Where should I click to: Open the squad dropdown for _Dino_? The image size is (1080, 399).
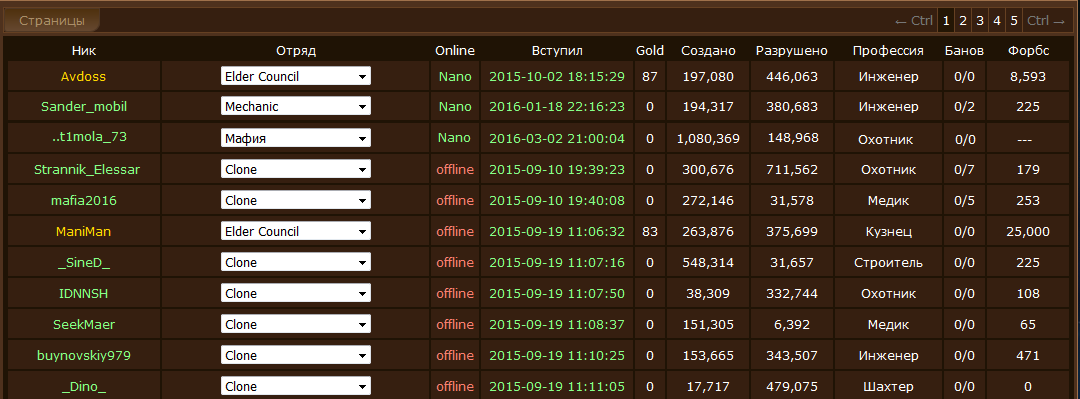click(295, 387)
